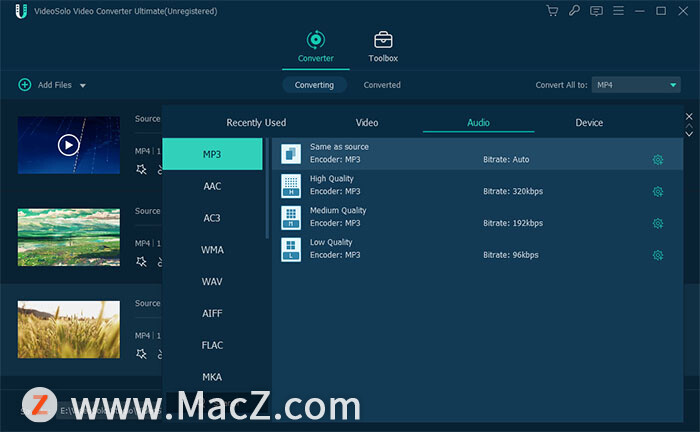The image size is (700, 432).
Task: Click the edit effects icon for second video
Action: pos(141,262)
